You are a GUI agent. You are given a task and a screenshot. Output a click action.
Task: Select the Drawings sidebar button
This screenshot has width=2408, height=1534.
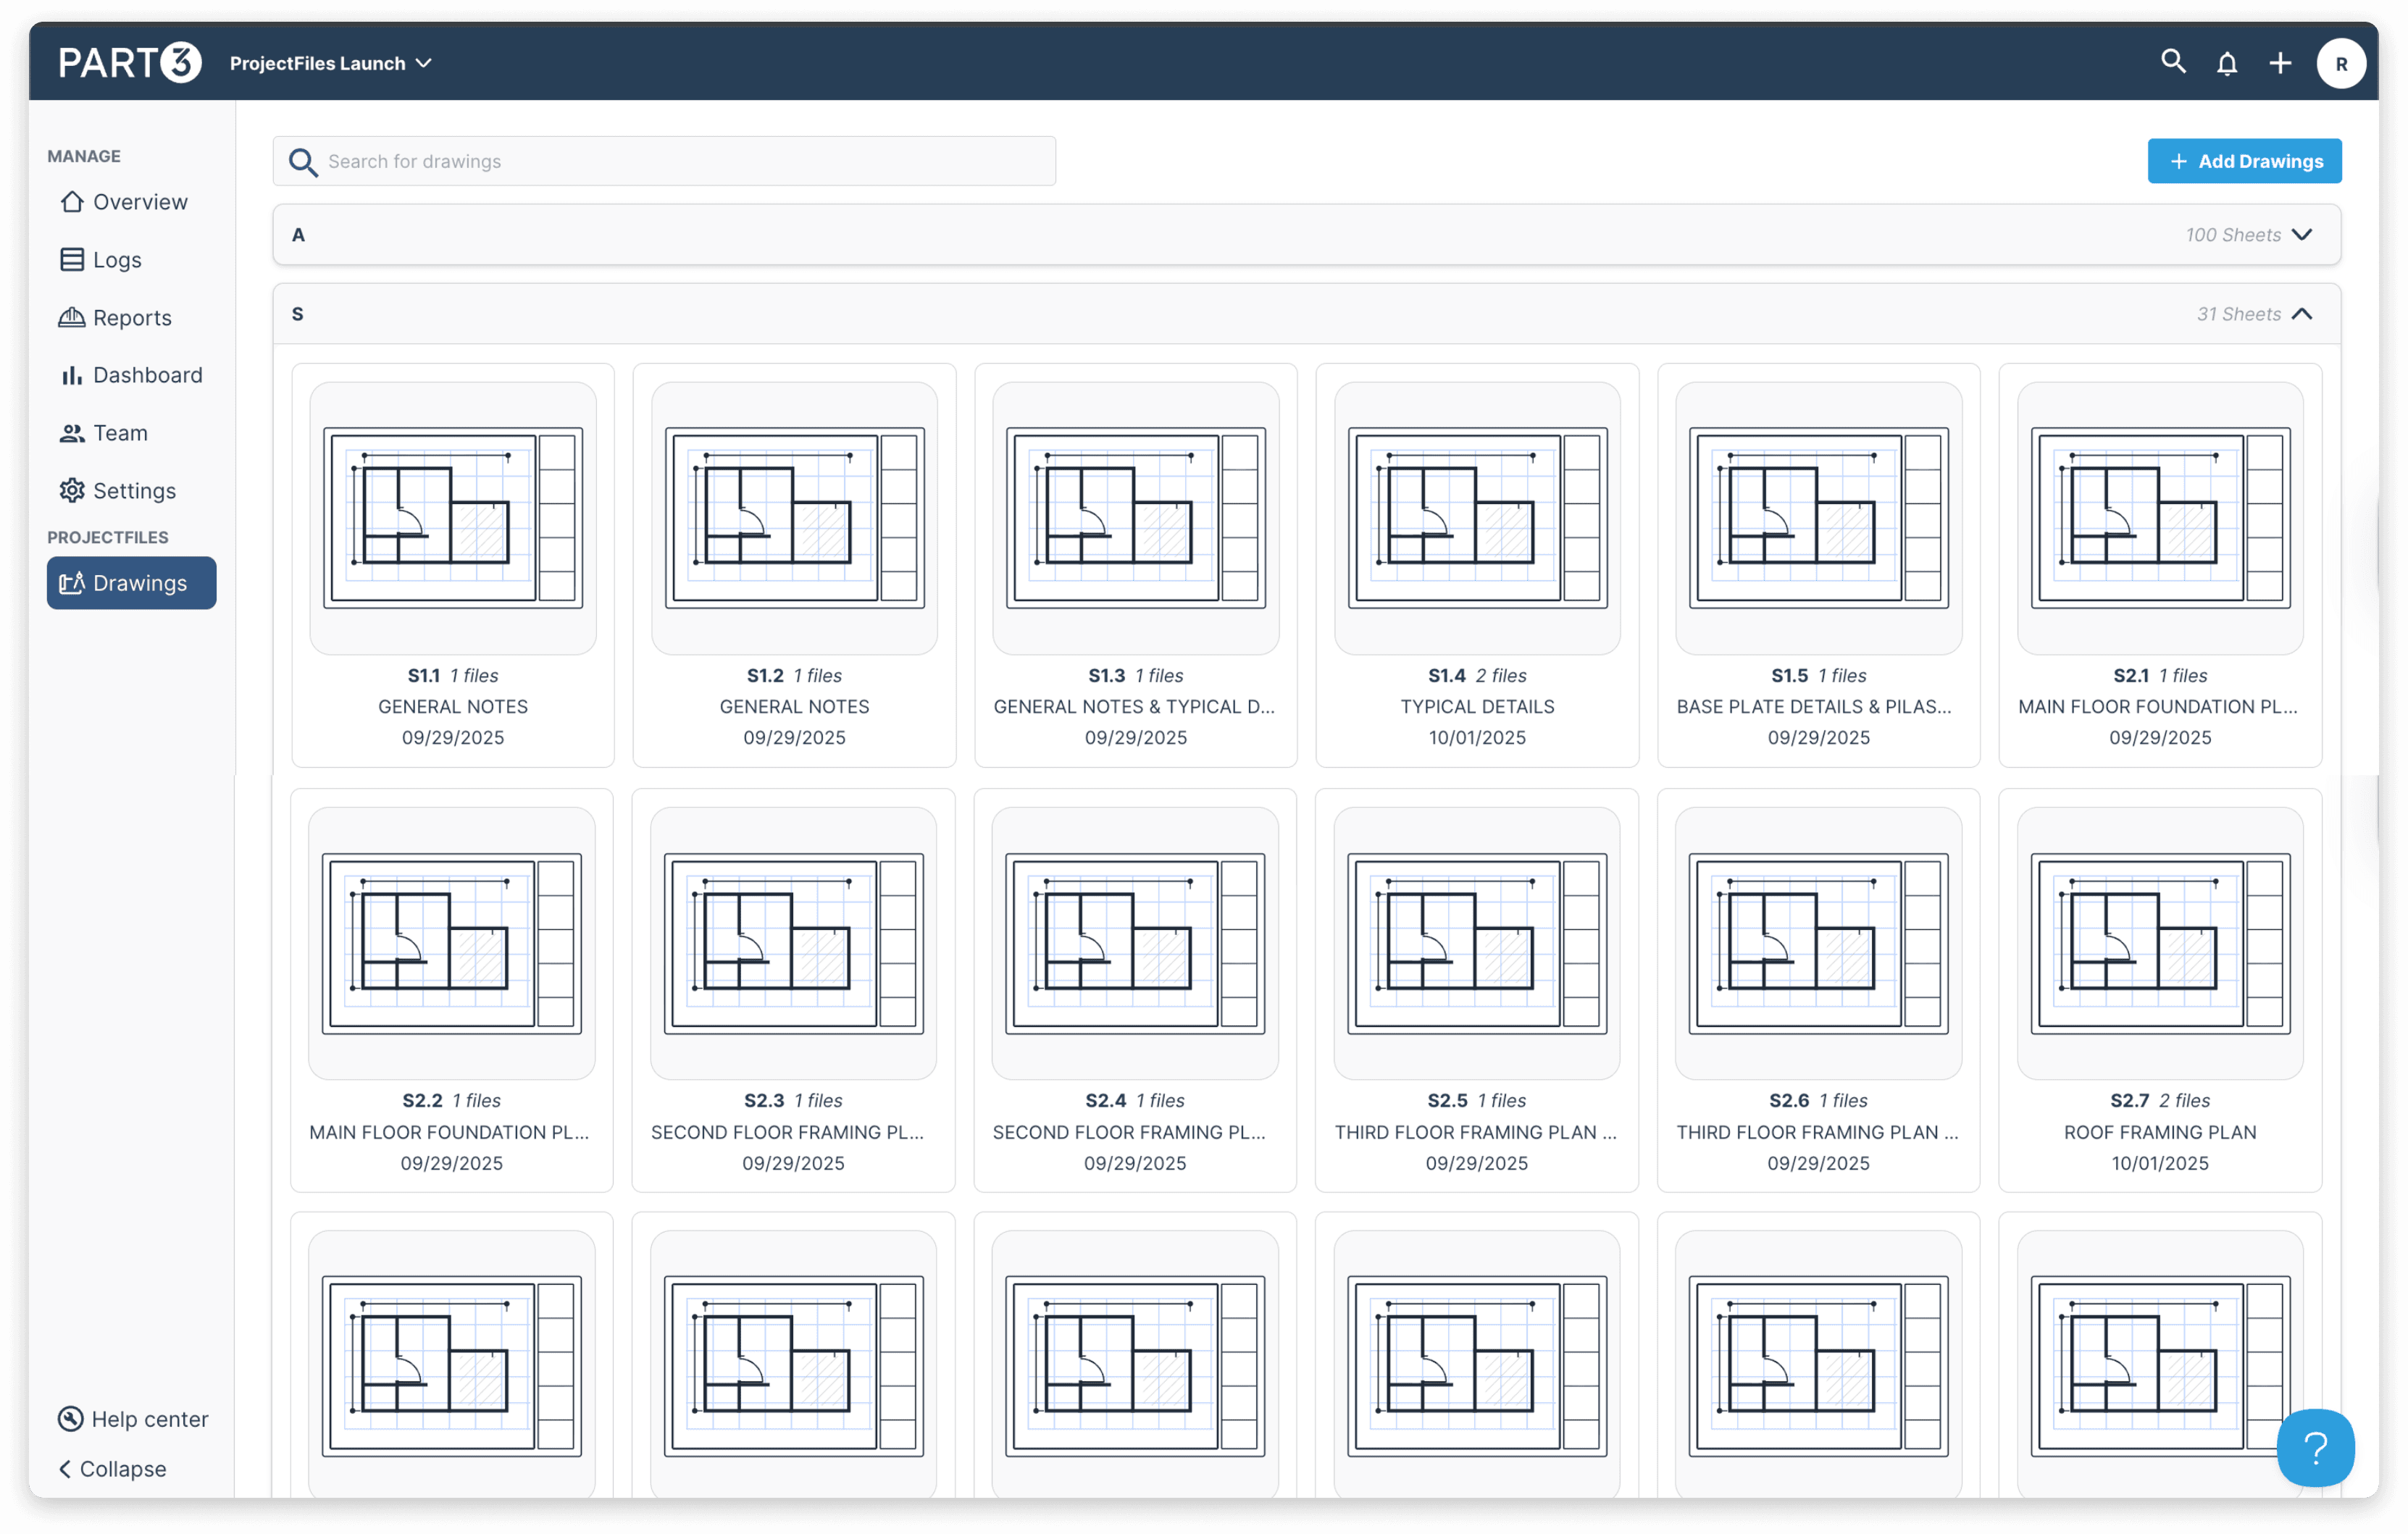coord(131,583)
